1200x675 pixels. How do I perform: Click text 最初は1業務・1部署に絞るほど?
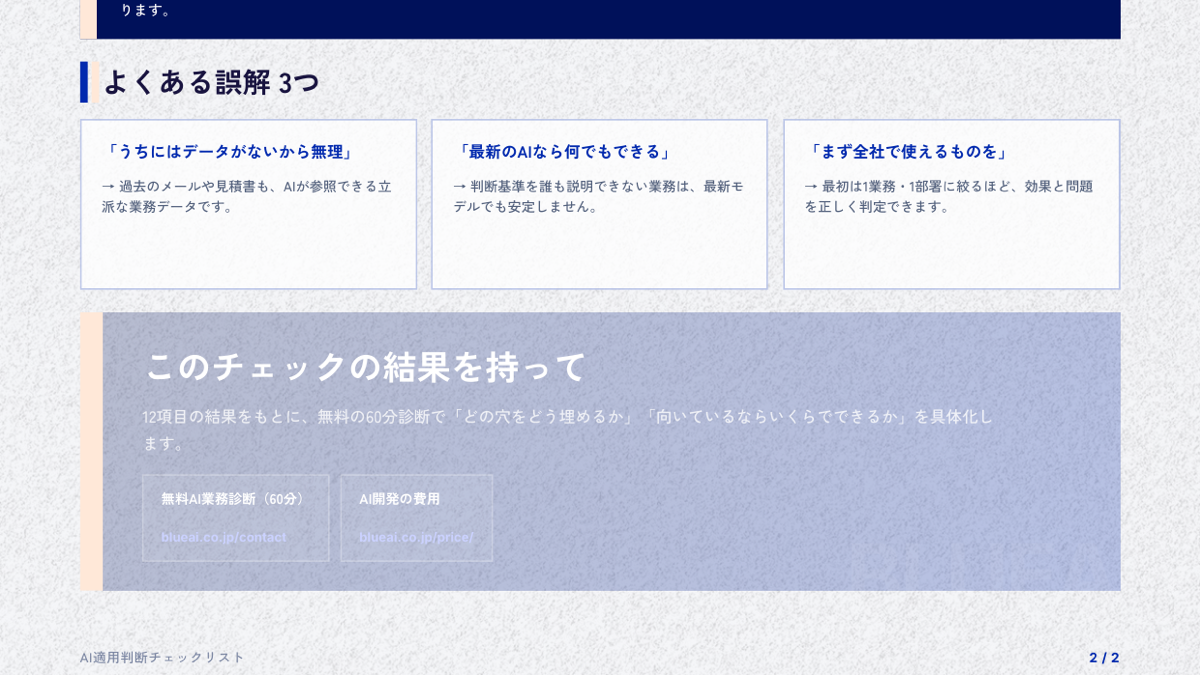[914, 186]
